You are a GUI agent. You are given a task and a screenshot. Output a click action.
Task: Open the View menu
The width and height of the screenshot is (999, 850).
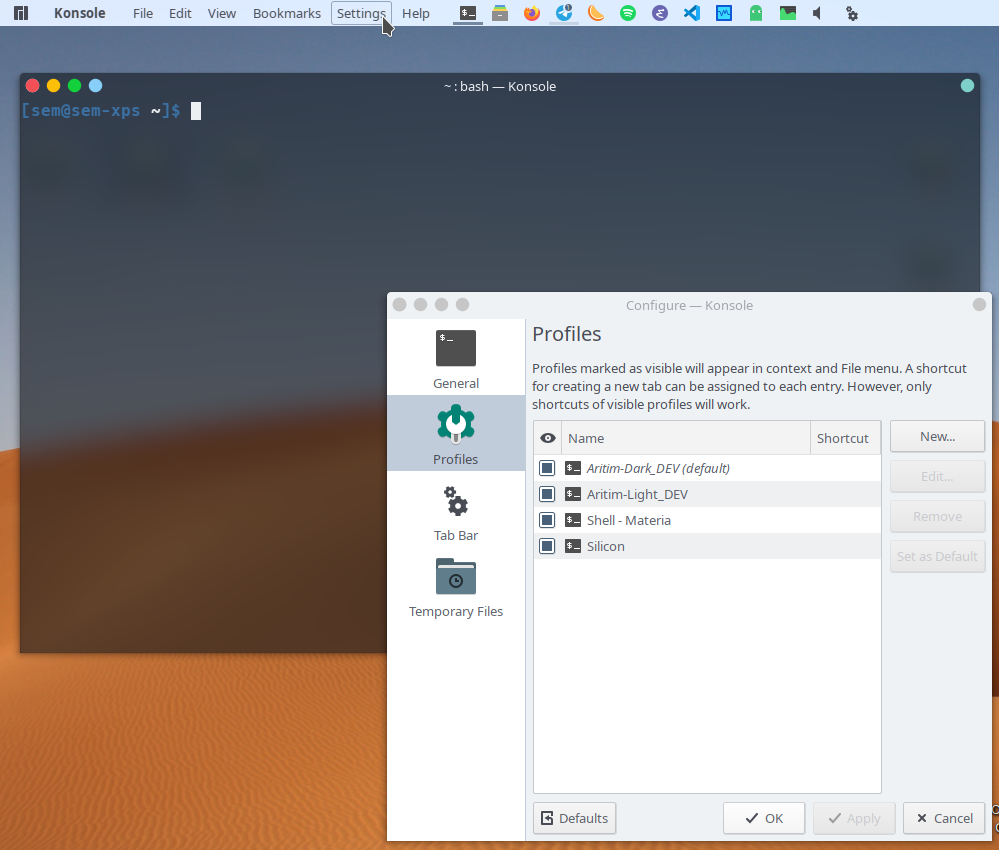[221, 13]
